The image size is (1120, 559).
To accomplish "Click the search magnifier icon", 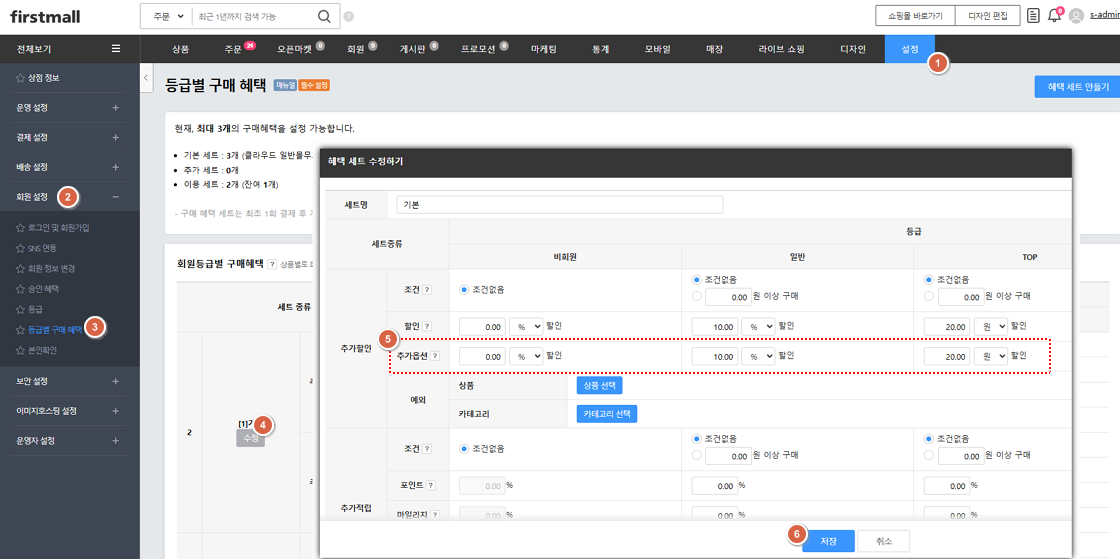I will [323, 17].
